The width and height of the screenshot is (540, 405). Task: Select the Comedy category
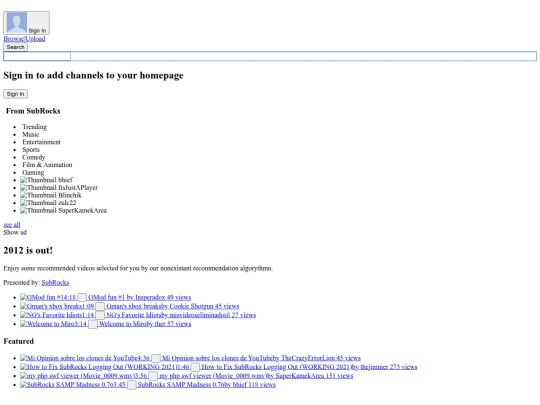34,157
